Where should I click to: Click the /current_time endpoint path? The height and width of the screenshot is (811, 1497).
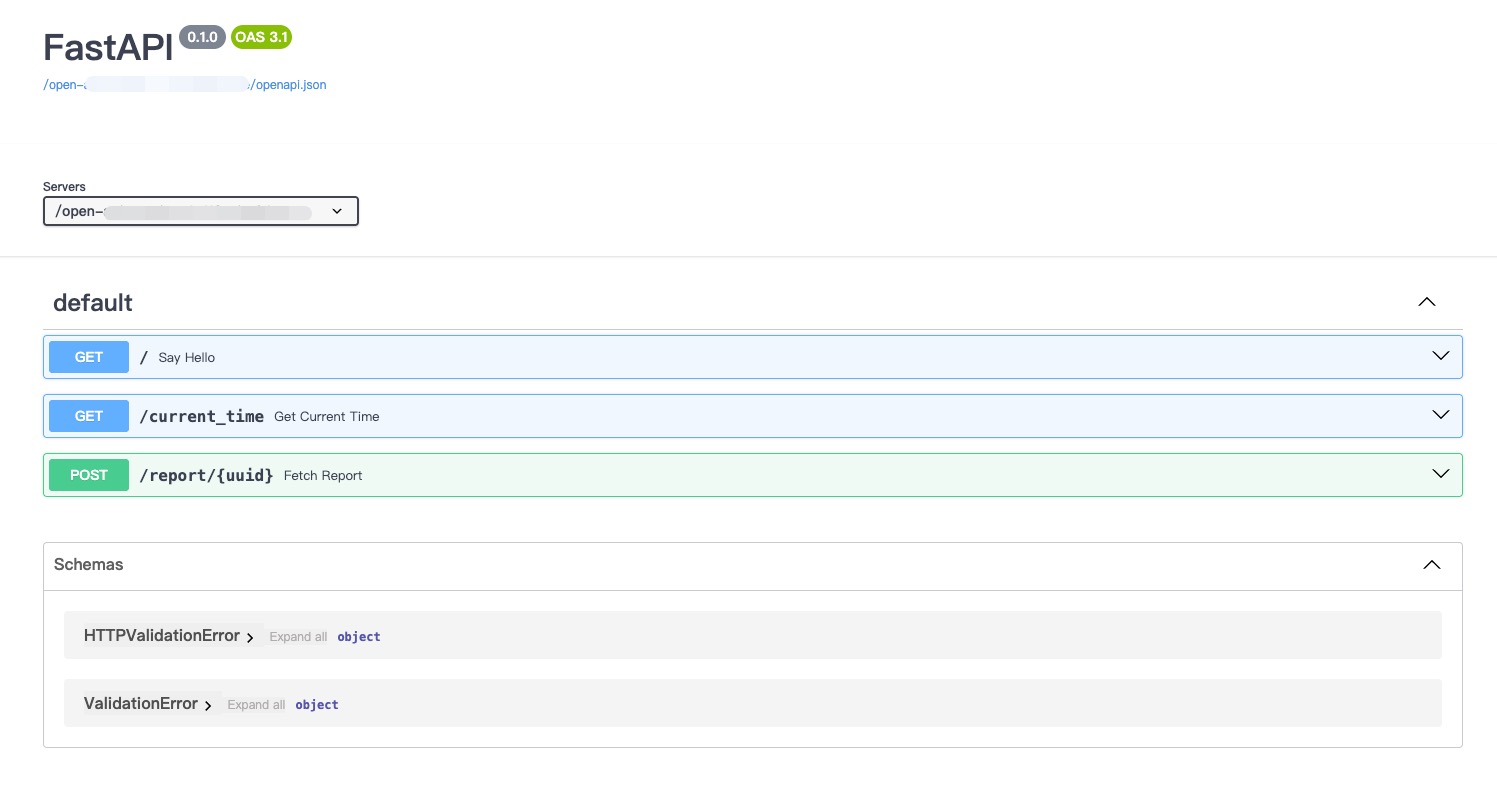coord(202,416)
